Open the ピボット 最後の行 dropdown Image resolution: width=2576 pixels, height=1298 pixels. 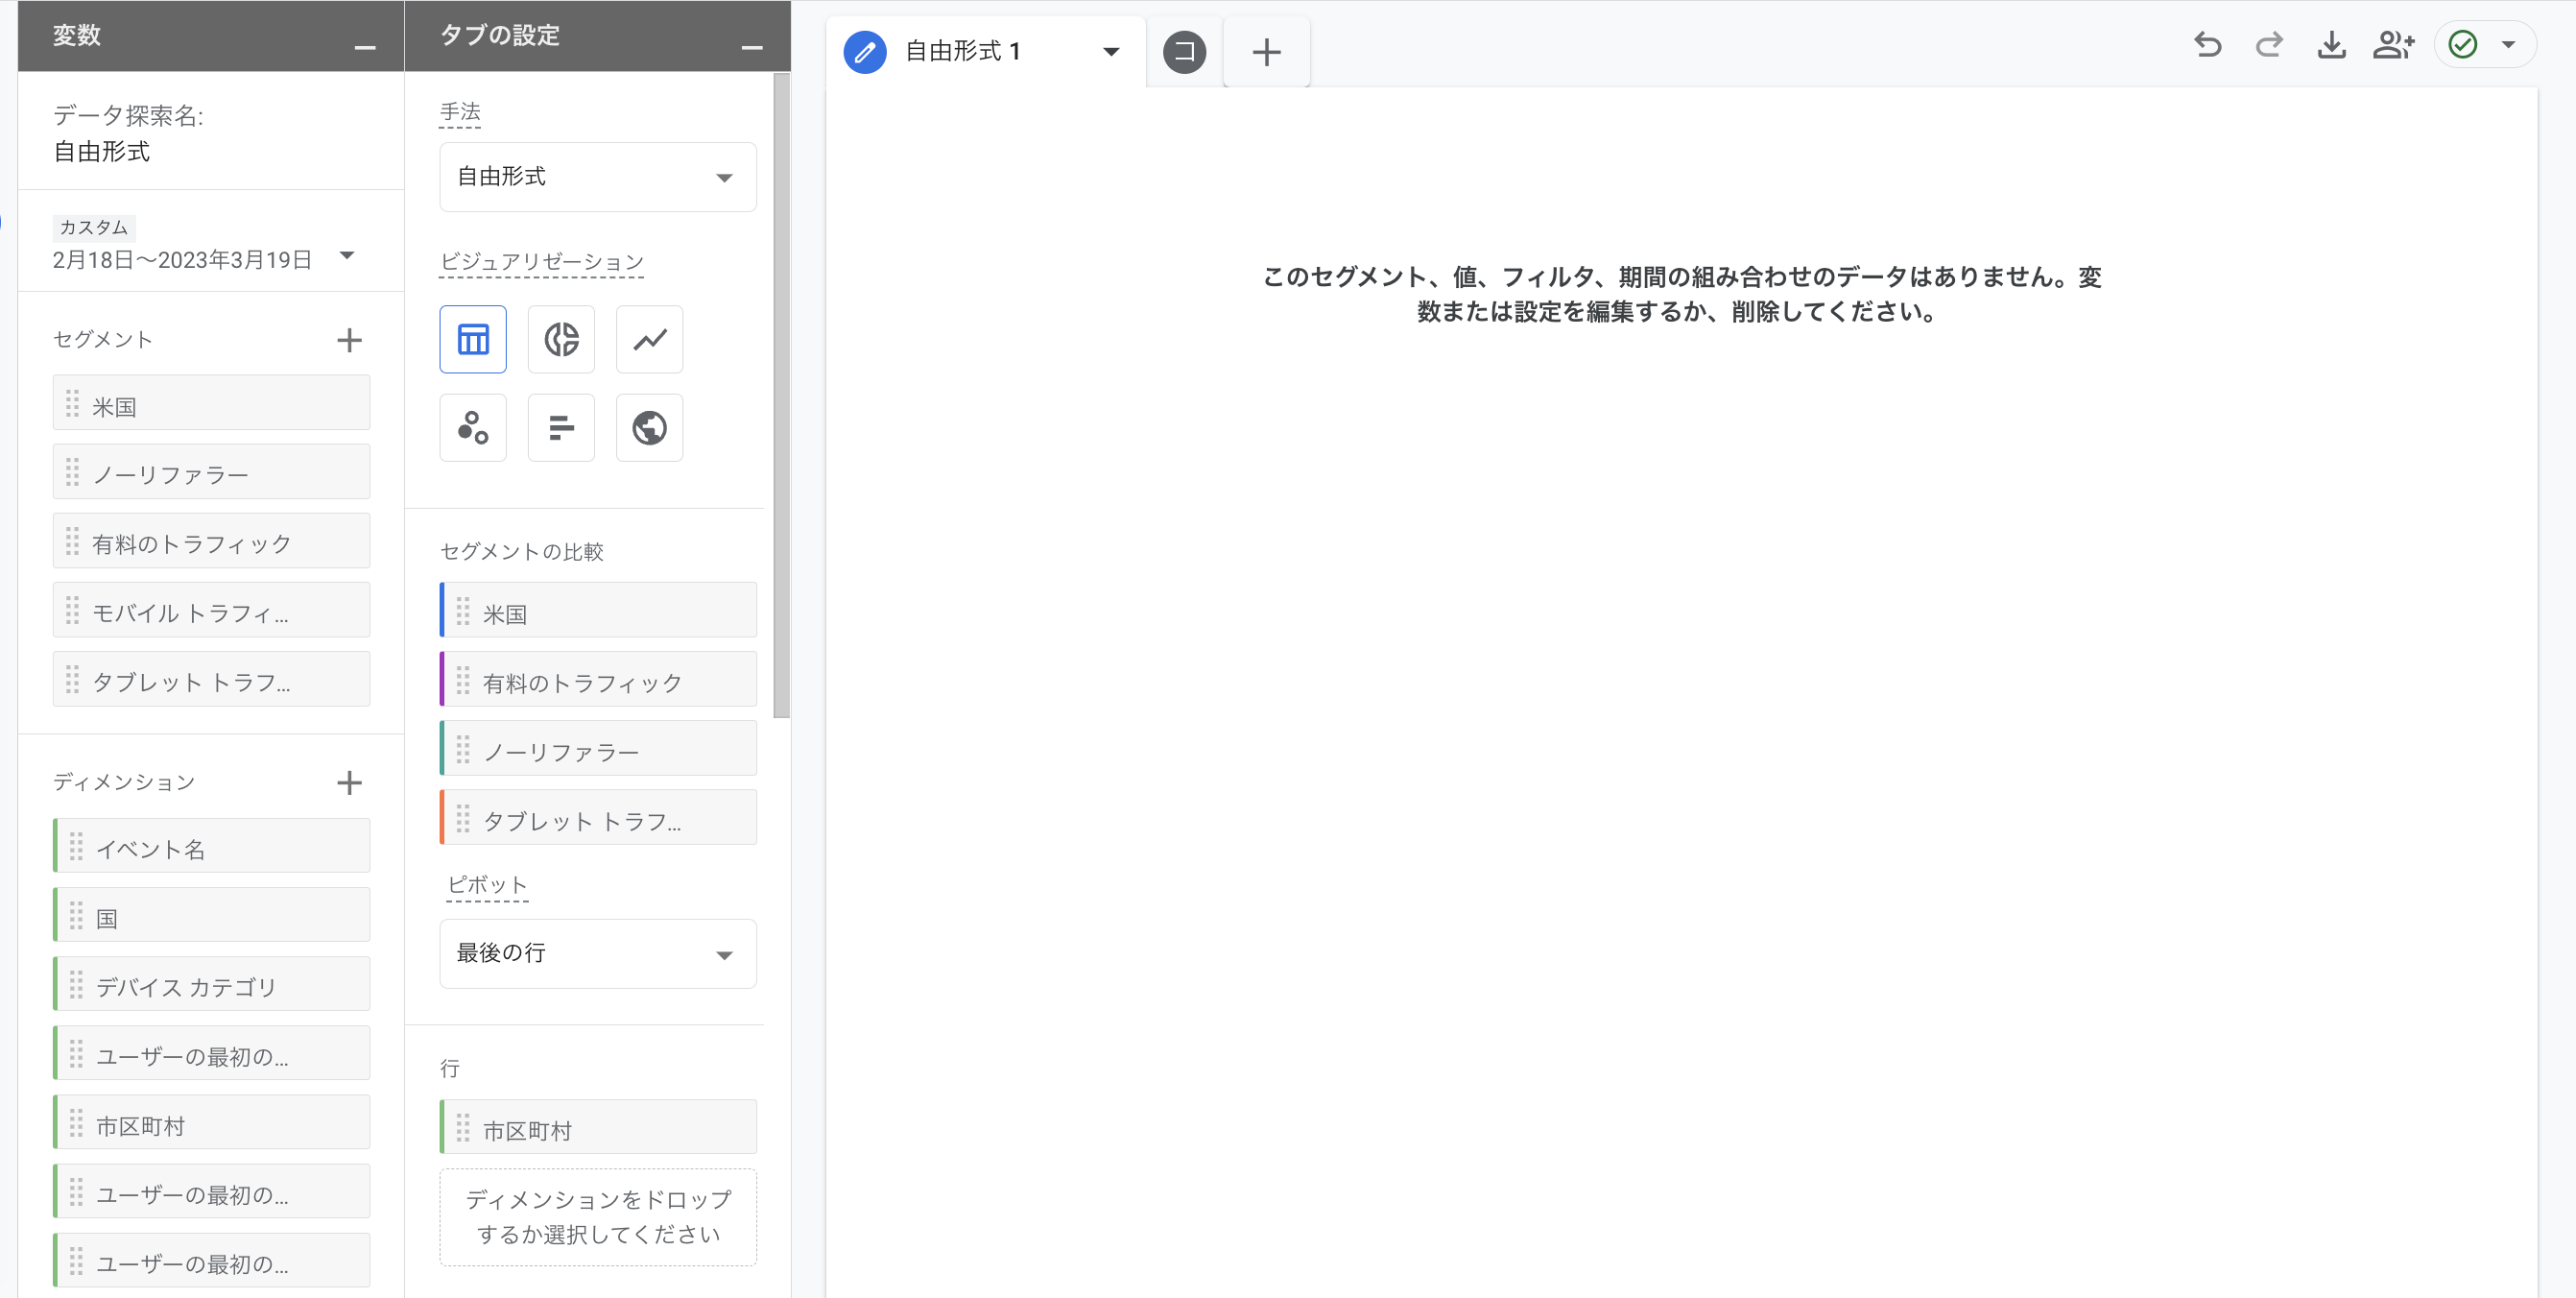(598, 954)
